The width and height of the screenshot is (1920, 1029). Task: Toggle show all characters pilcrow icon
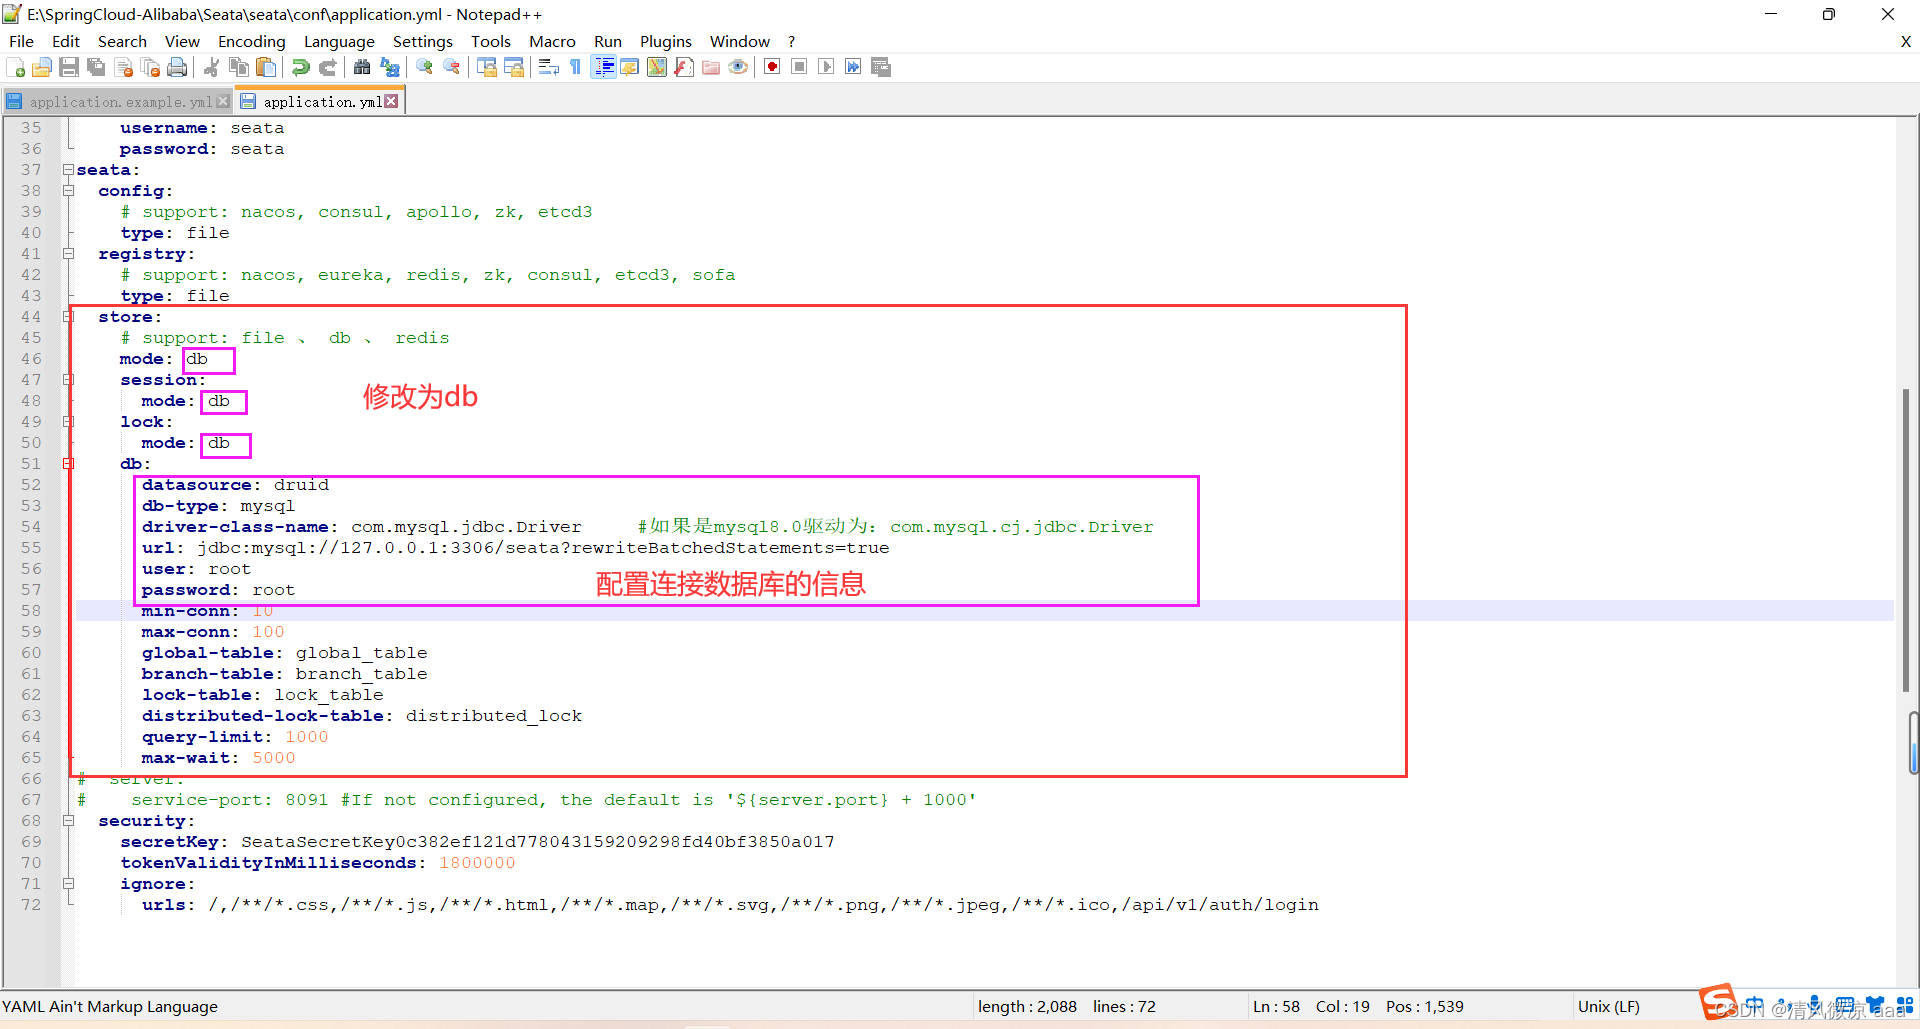[575, 67]
